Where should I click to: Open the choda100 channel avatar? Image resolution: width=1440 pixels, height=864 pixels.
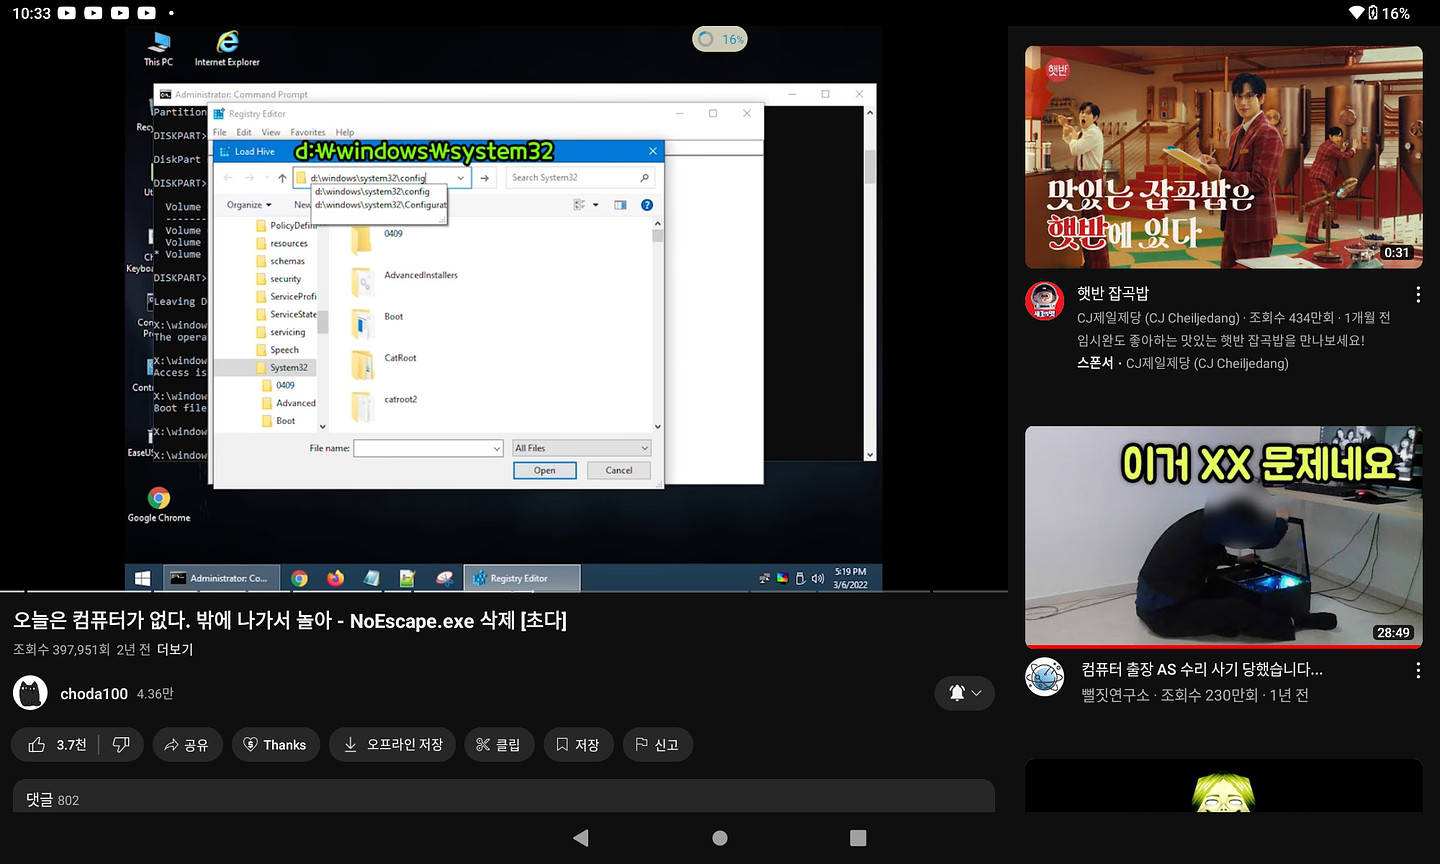pos(30,693)
